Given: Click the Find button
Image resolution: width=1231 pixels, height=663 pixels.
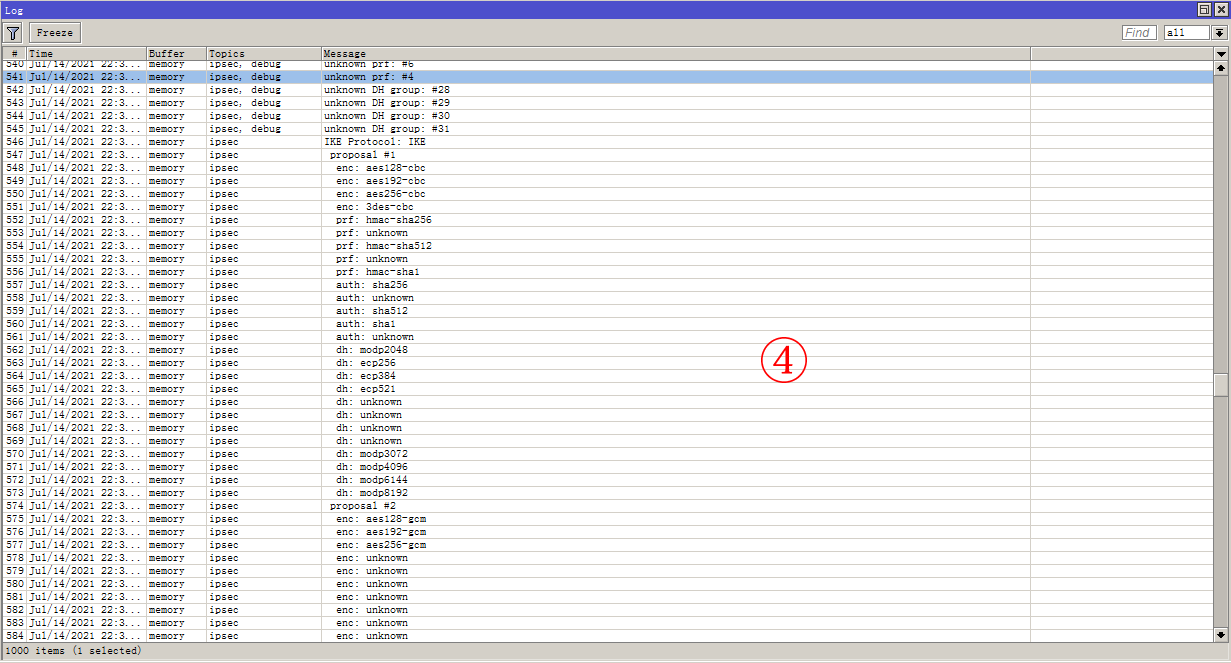Looking at the screenshot, I should click(x=1138, y=32).
